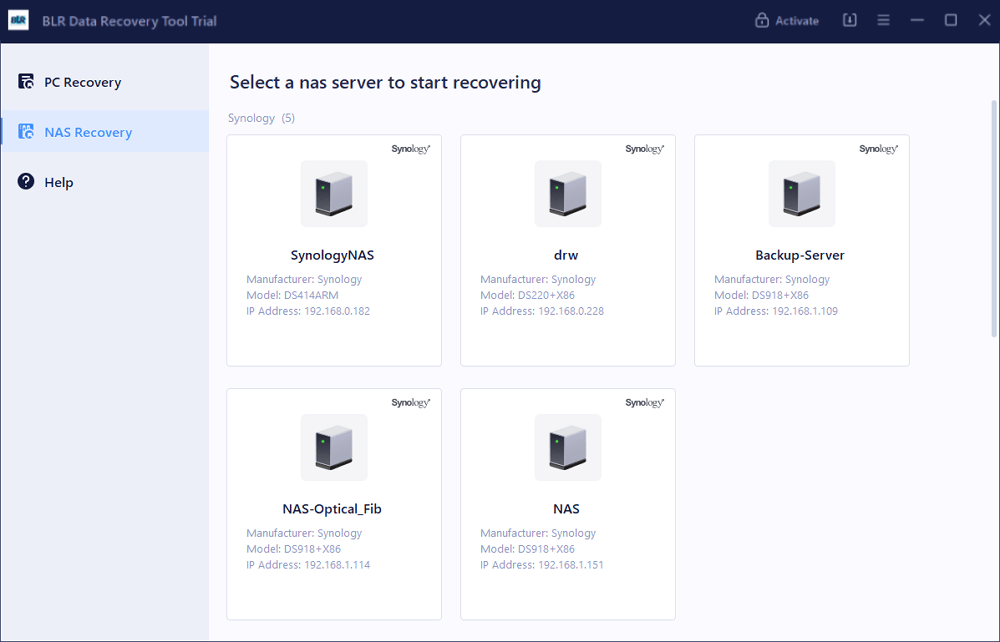
Task: Click the IP Address 192.168.1.114 text
Action: coord(308,565)
